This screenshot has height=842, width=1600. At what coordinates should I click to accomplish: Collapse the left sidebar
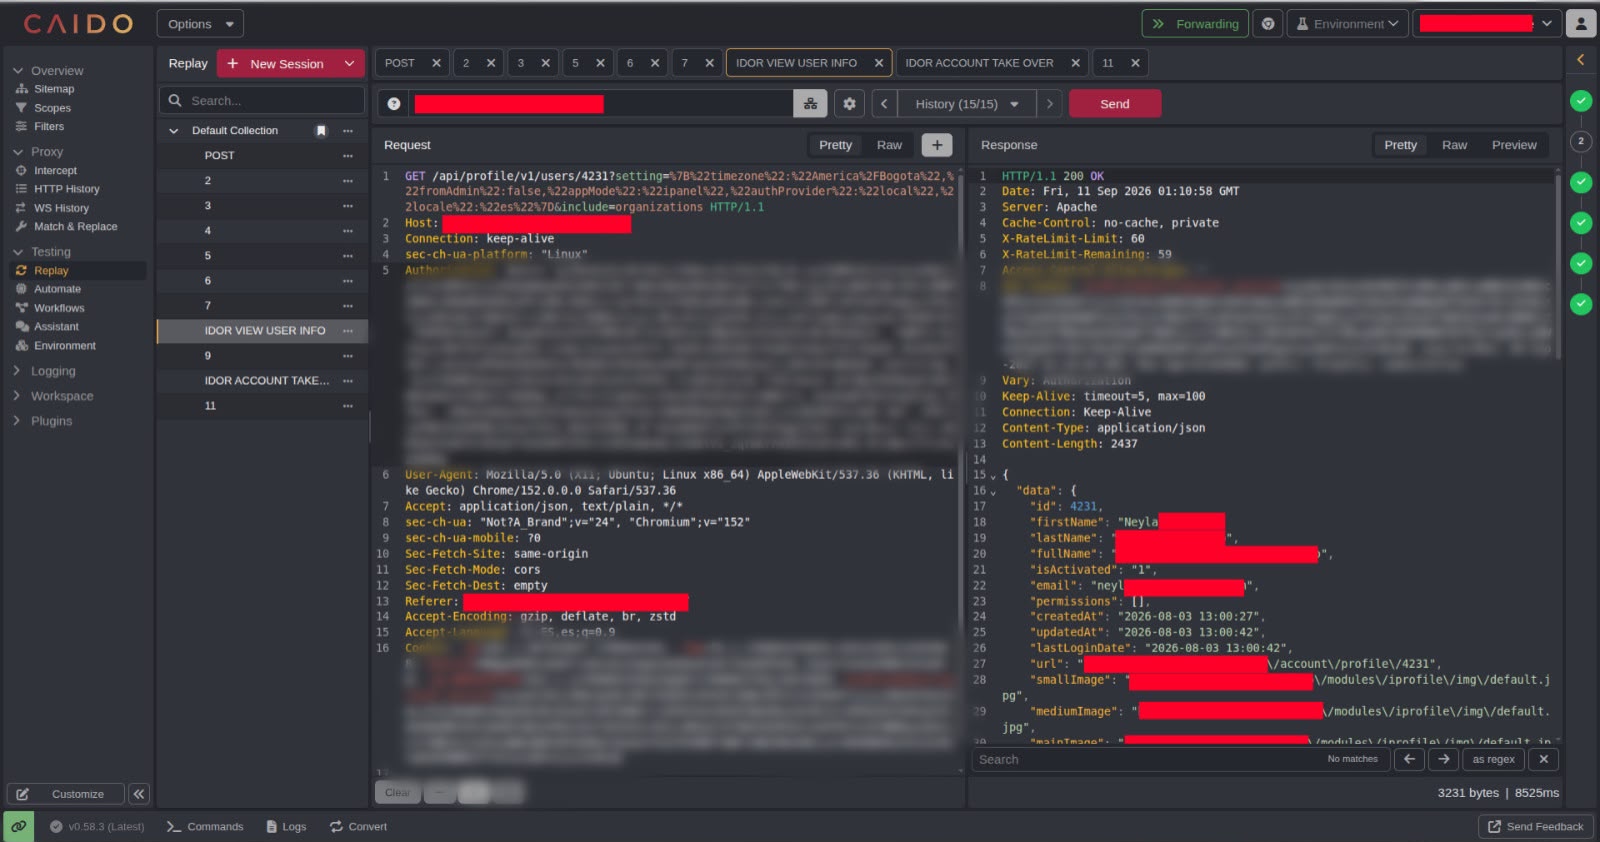click(x=139, y=794)
